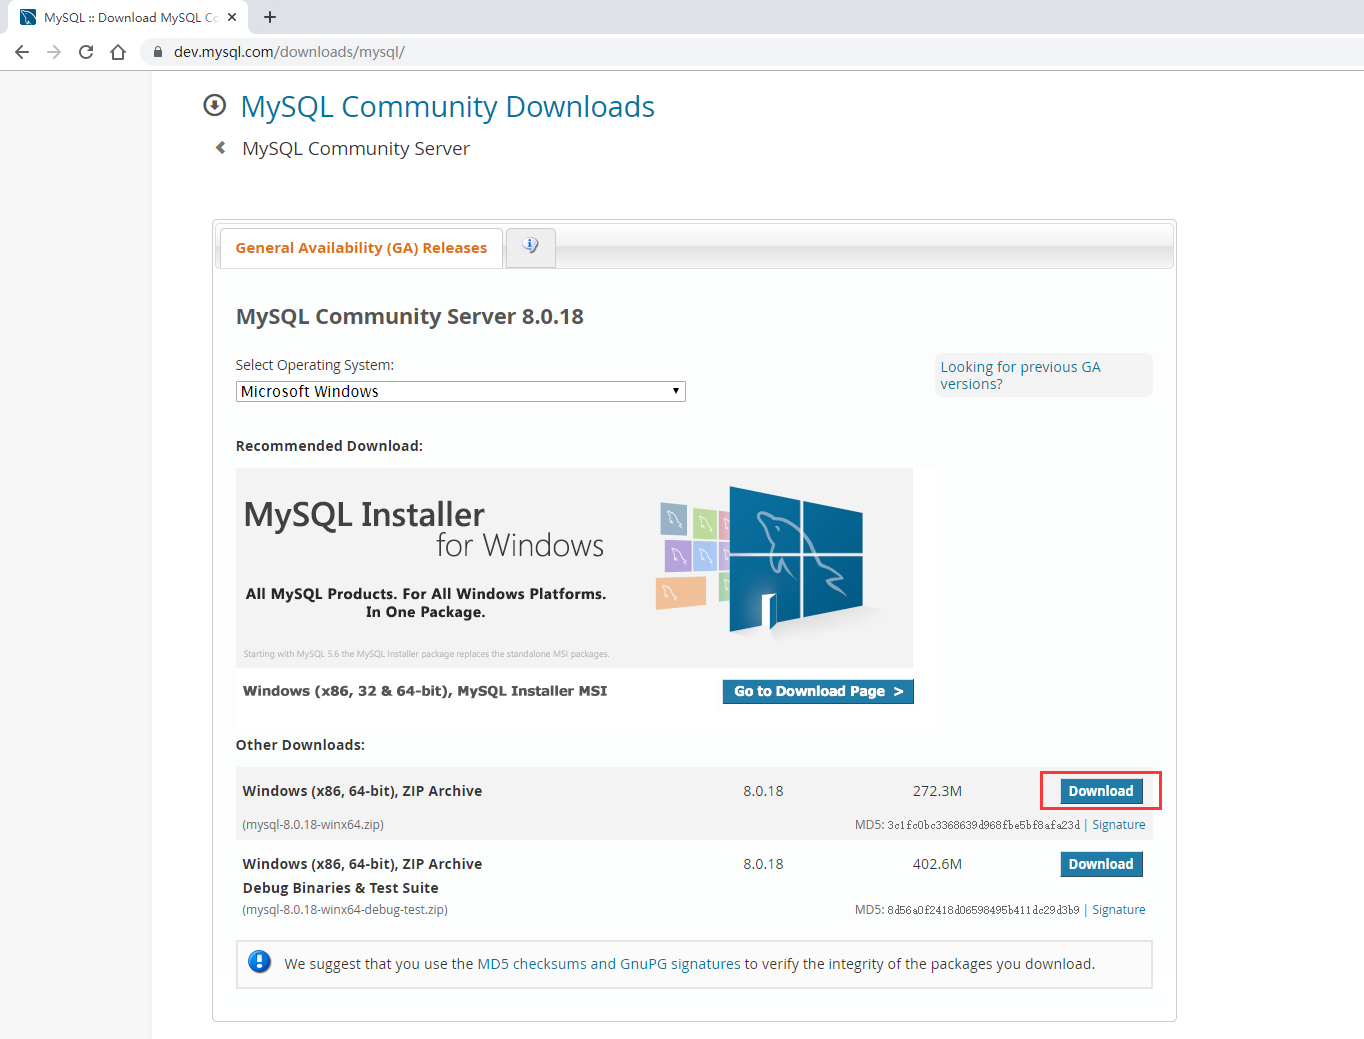Download the Debug Binaries & Test Suite zip
Image resolution: width=1364 pixels, height=1039 pixels.
coord(1101,864)
